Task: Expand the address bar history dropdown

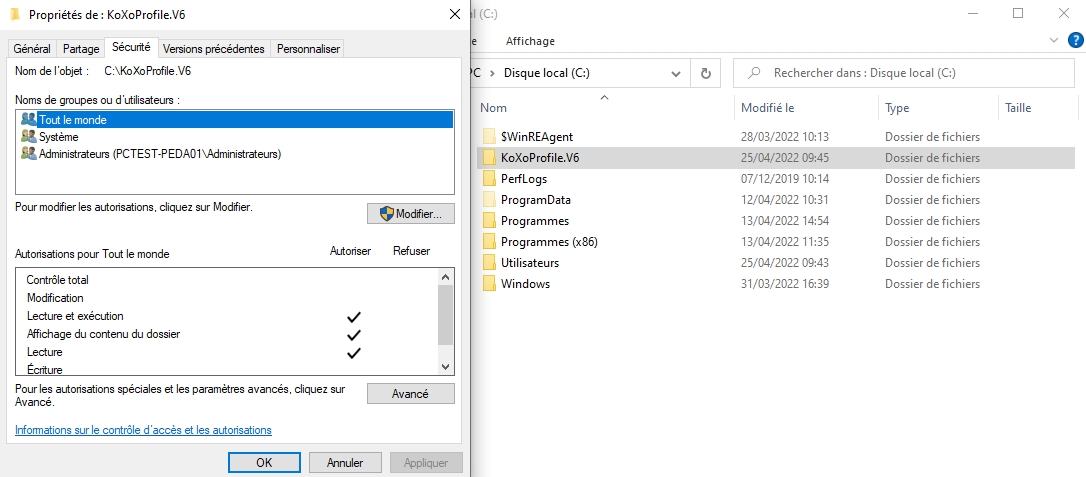Action: pos(677,73)
